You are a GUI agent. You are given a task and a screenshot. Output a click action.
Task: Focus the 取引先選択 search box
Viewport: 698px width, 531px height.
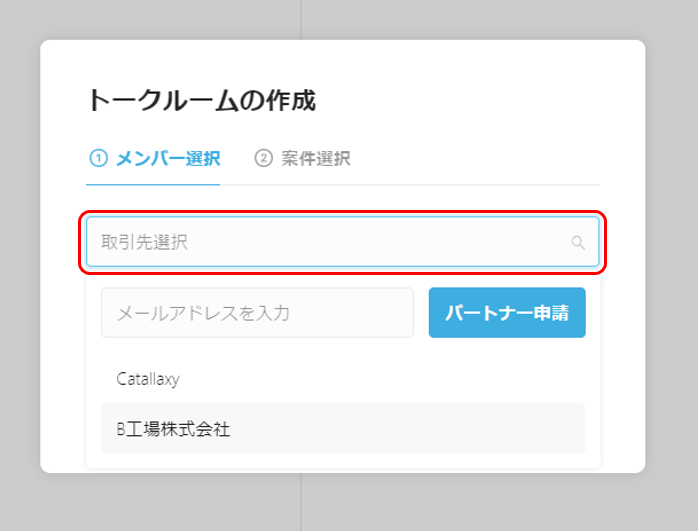342,242
